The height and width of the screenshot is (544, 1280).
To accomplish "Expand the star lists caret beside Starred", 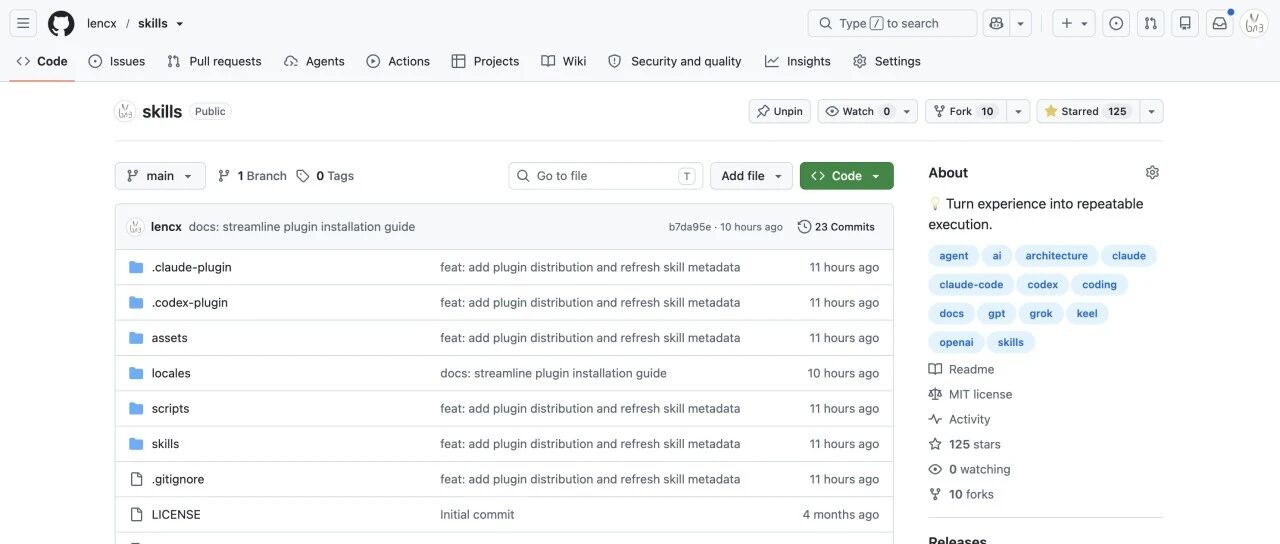I will tap(1151, 111).
